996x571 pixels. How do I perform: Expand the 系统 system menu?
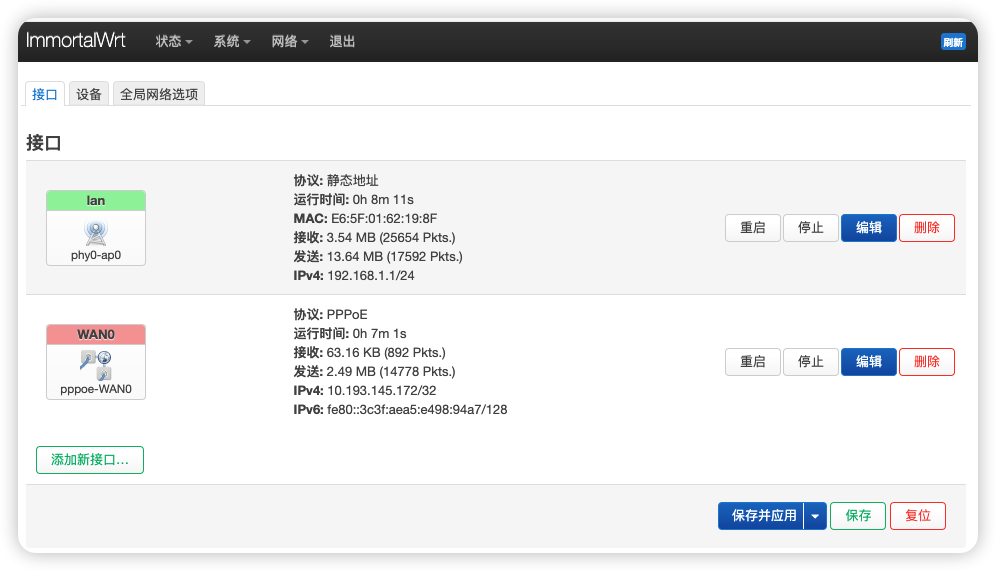[231, 42]
